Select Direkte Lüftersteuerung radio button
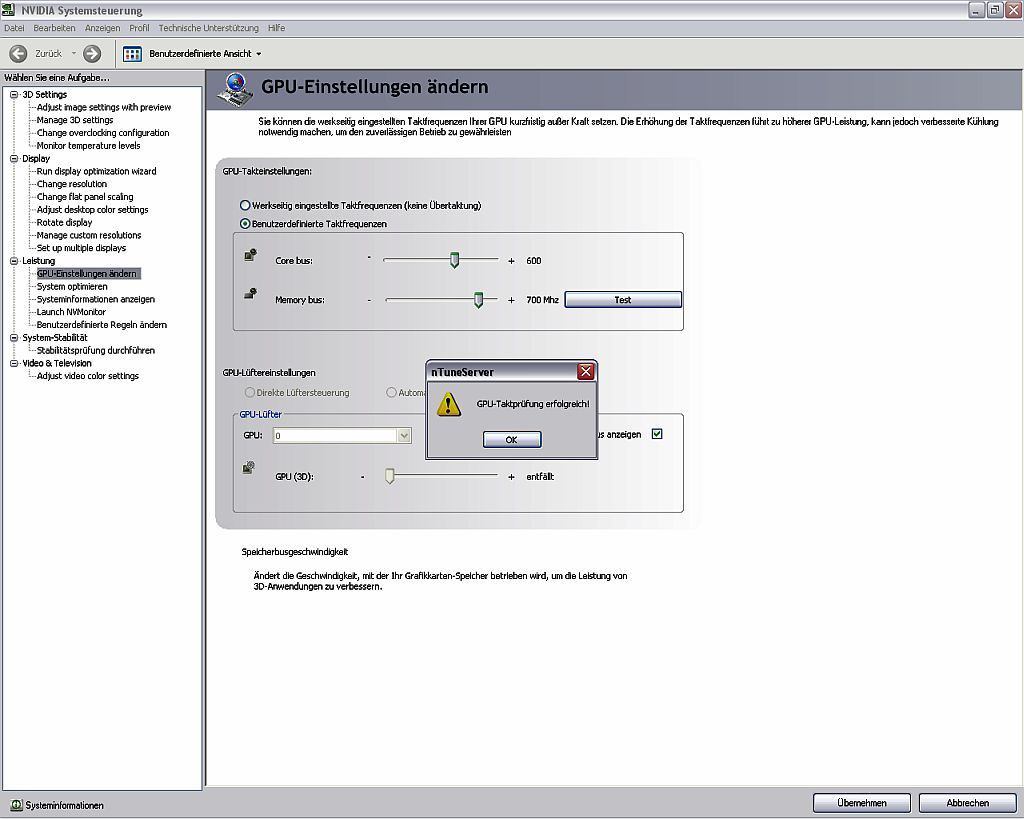 click(249, 393)
